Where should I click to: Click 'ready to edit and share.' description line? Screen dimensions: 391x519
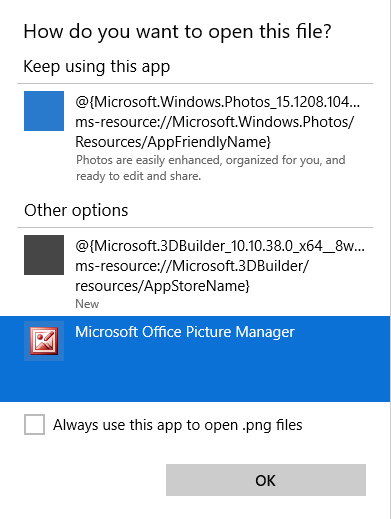pyautogui.click(x=139, y=176)
